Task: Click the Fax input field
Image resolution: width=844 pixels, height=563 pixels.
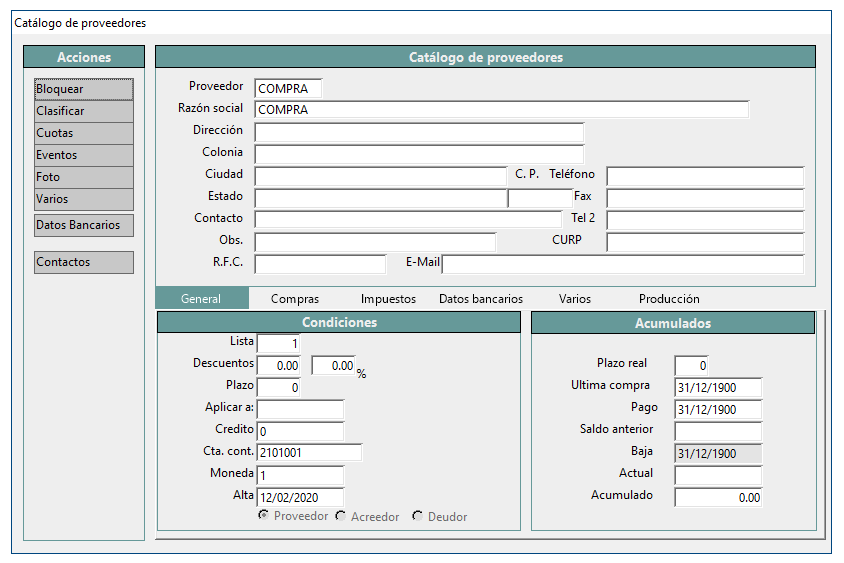Action: [x=705, y=199]
